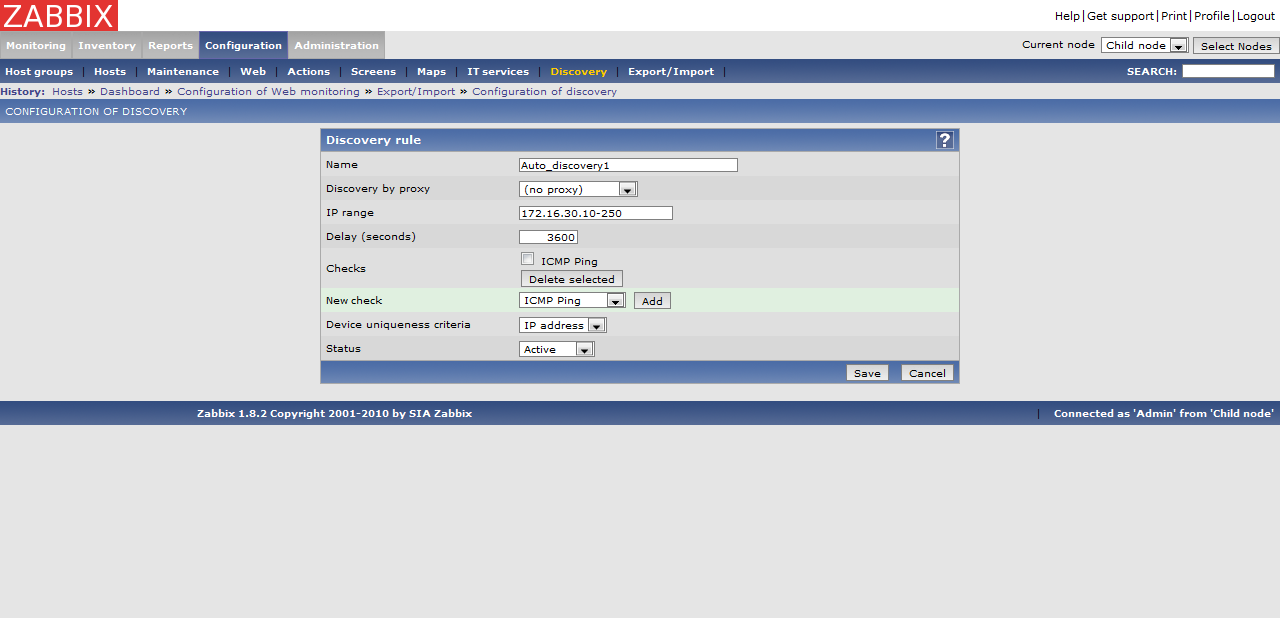Open Device uniqueness criteria dropdown

(563, 325)
